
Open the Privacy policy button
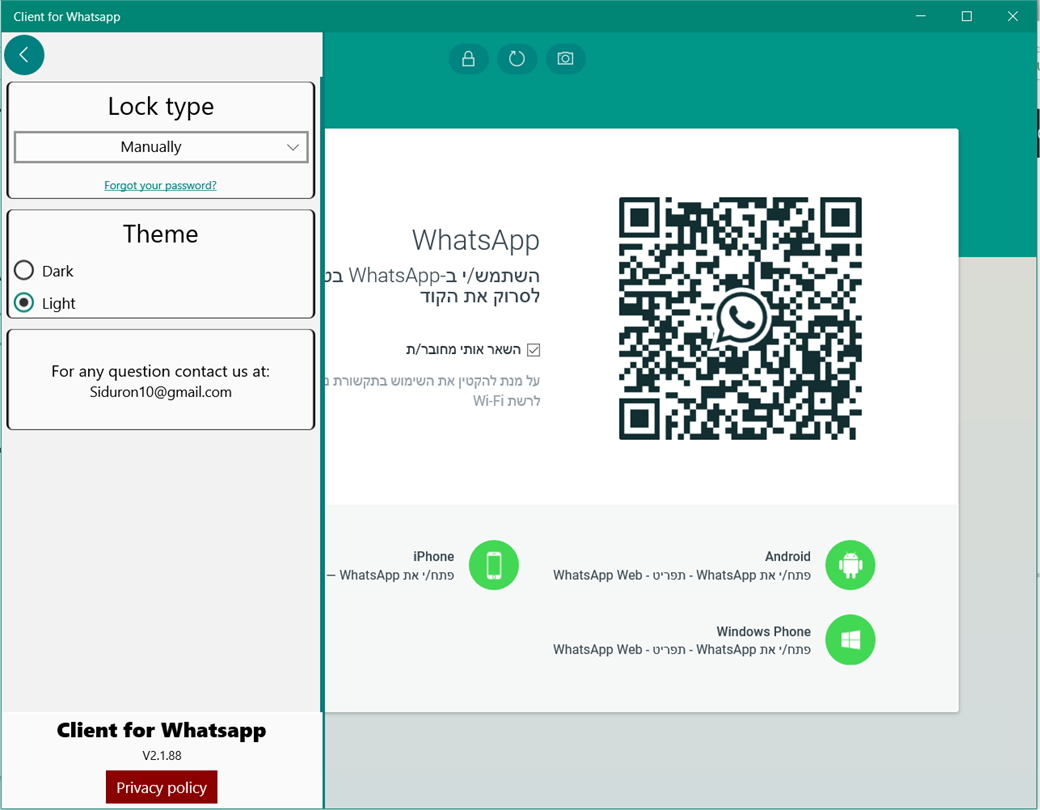point(161,787)
